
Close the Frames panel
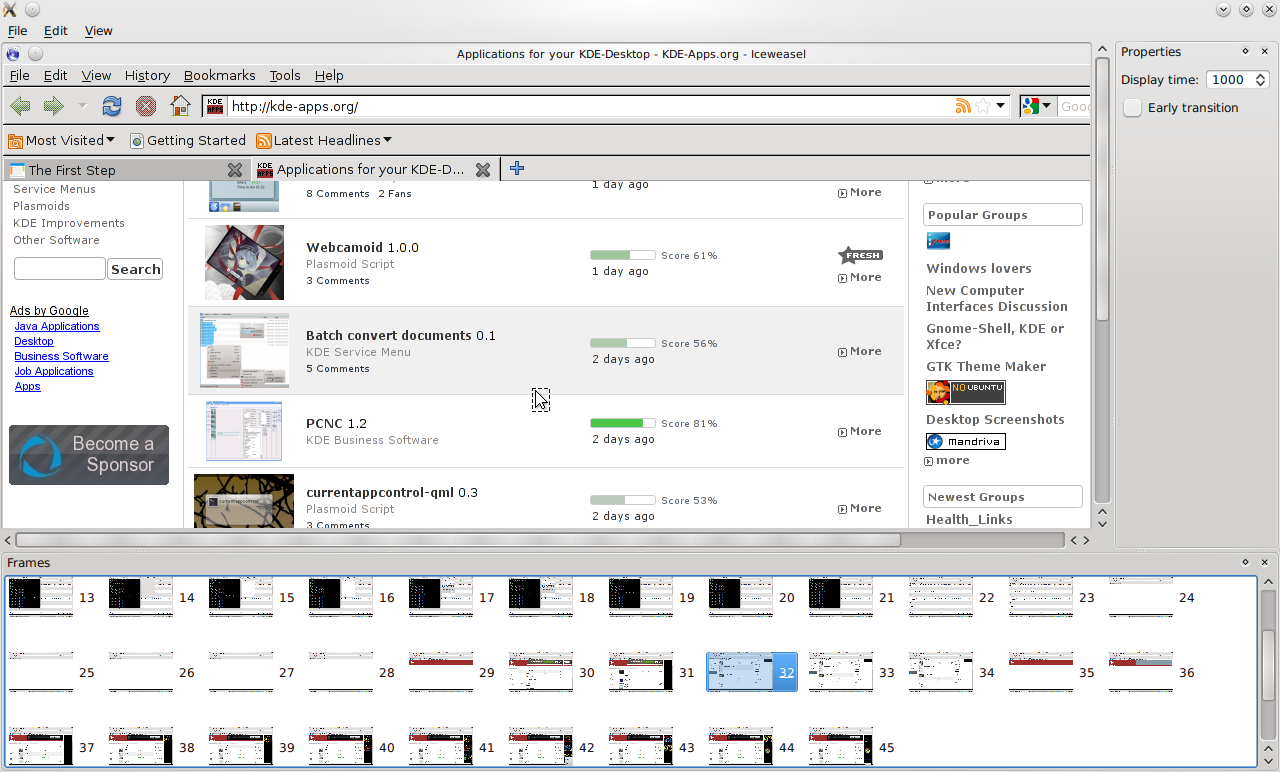click(x=1265, y=563)
